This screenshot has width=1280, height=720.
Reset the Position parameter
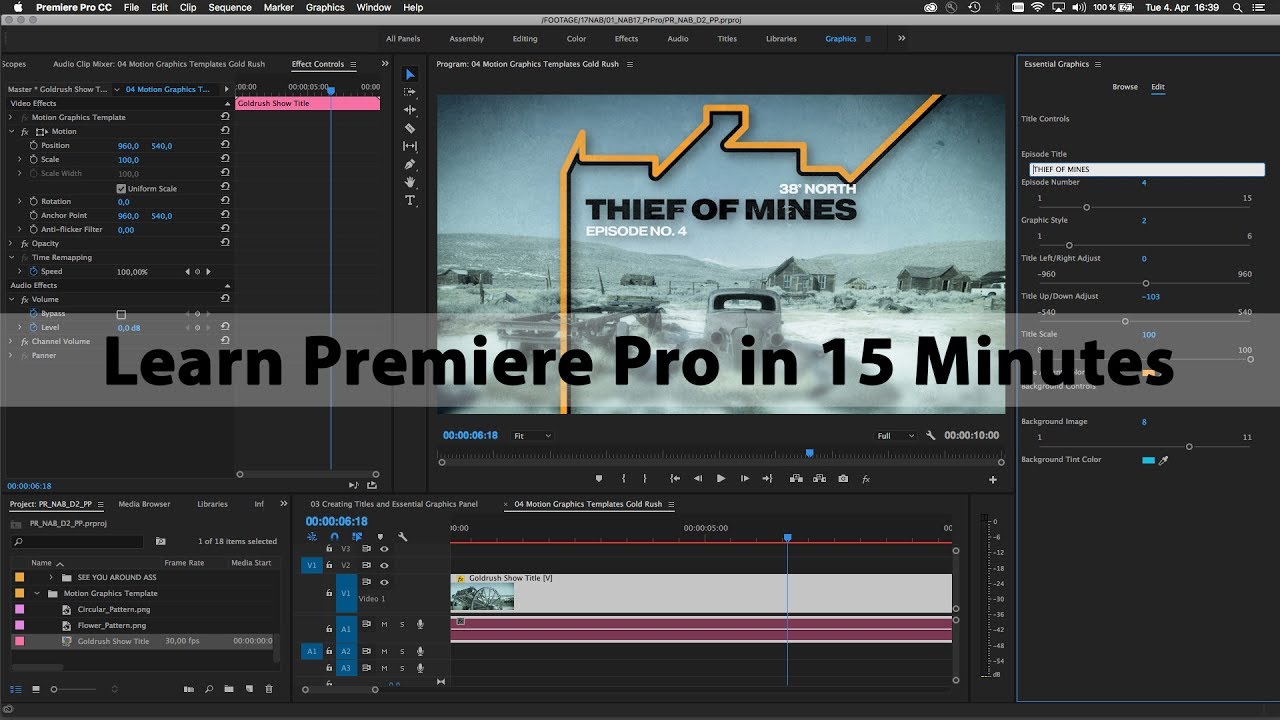click(225, 146)
